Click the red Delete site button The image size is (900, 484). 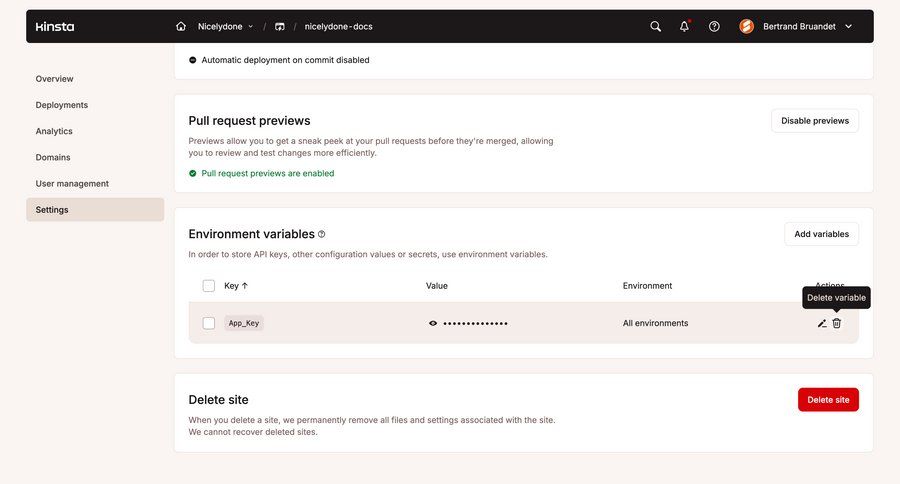click(x=828, y=400)
